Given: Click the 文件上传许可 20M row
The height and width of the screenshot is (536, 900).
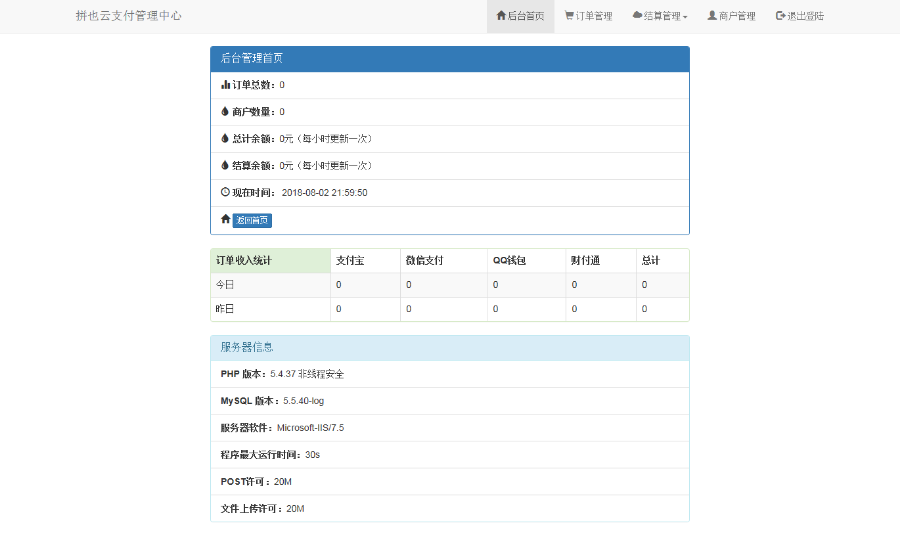Looking at the screenshot, I should [450, 508].
